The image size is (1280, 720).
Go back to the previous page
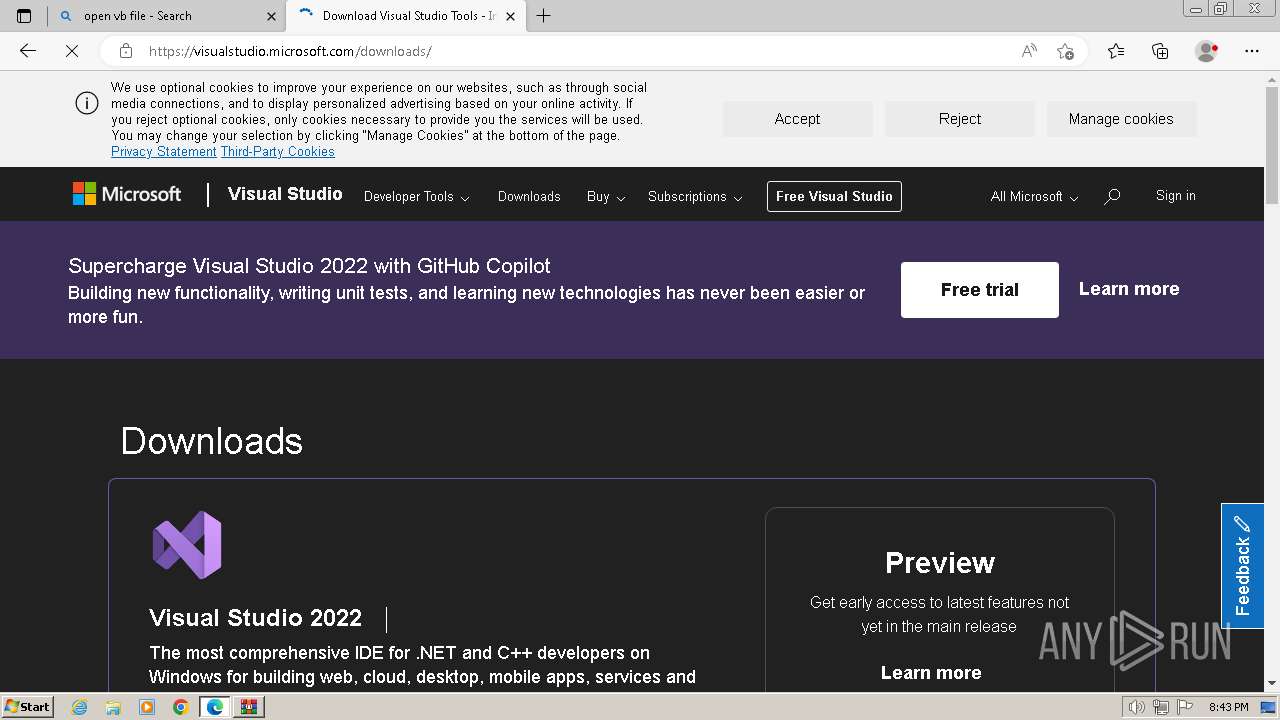click(x=28, y=51)
